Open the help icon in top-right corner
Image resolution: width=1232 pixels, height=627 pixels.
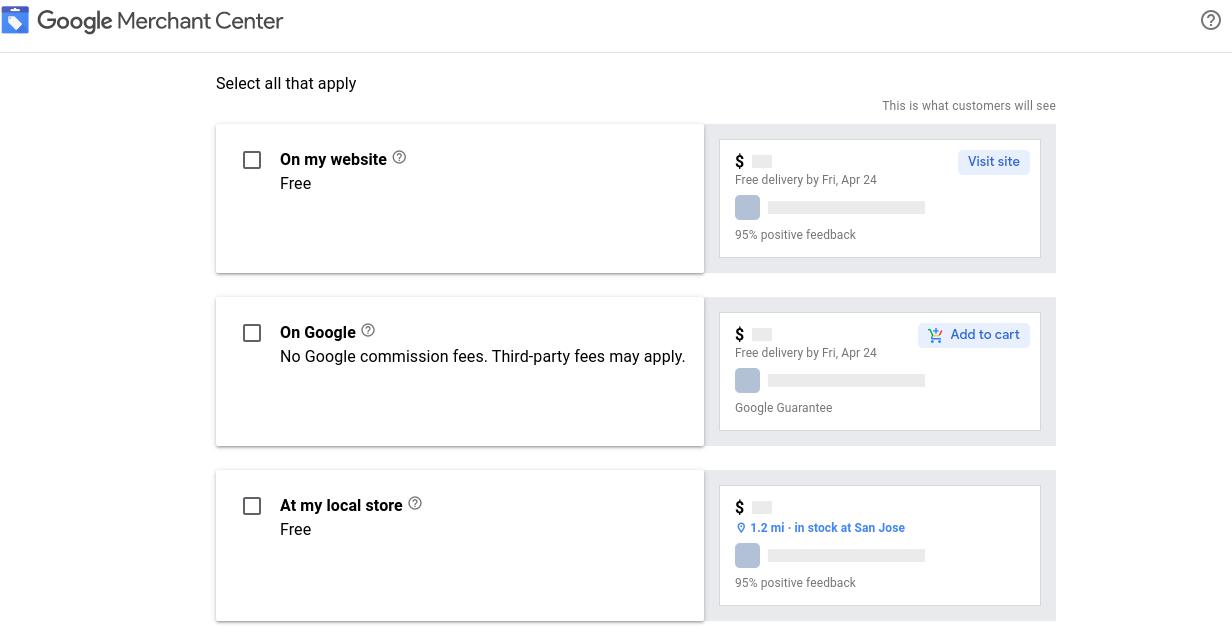[1210, 20]
